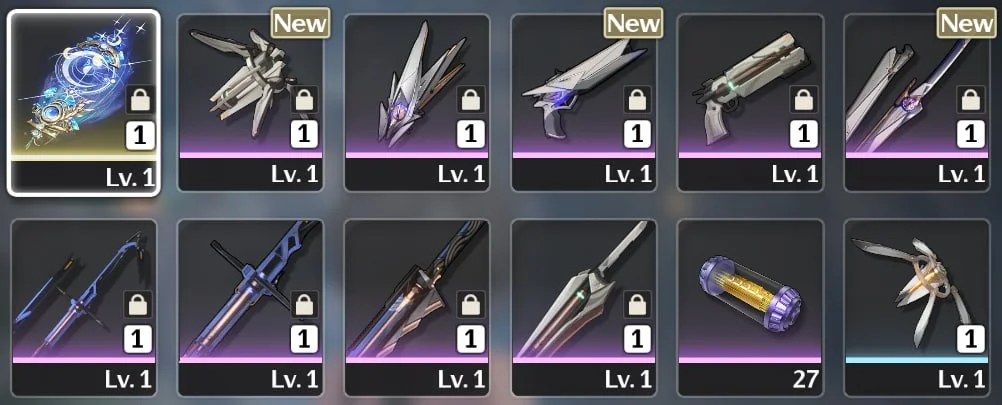Click the New badge on the white pistol
Screen dimensions: 1002x405
634,24
